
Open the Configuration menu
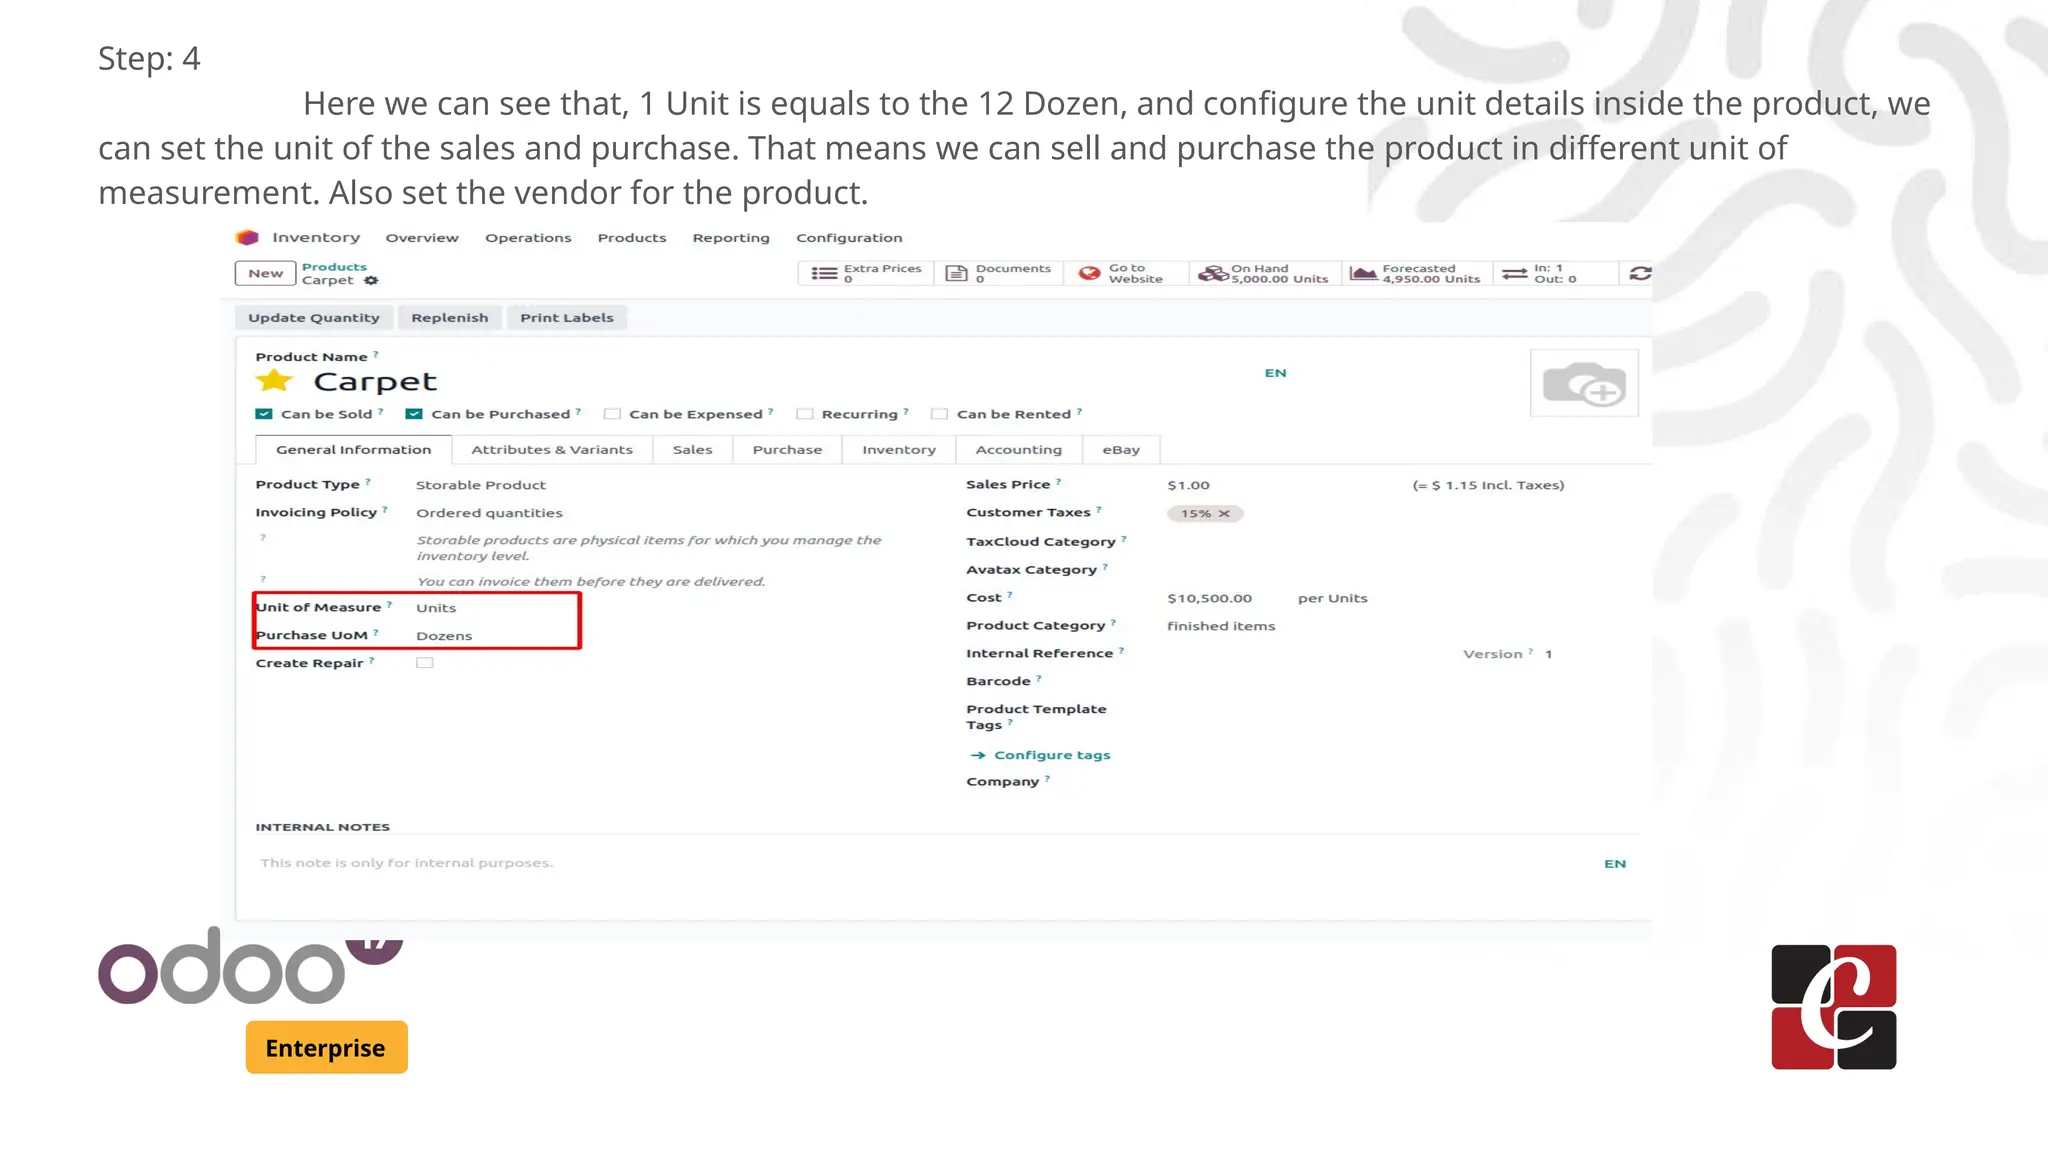click(848, 238)
